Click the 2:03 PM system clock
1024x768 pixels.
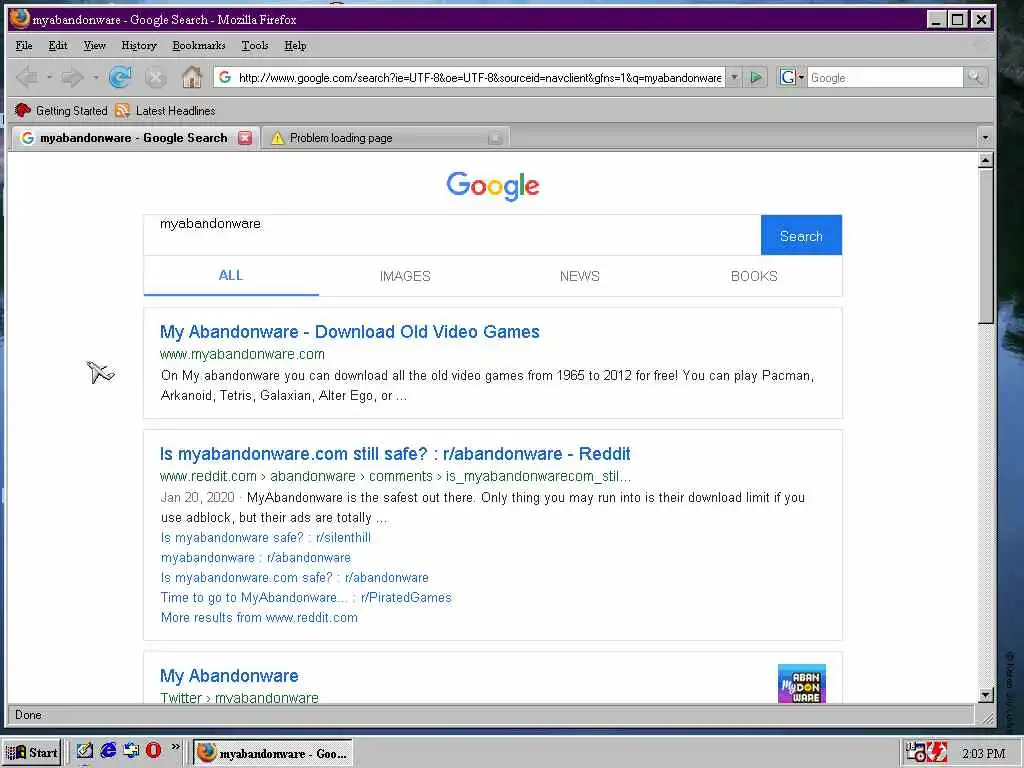pyautogui.click(x=984, y=754)
